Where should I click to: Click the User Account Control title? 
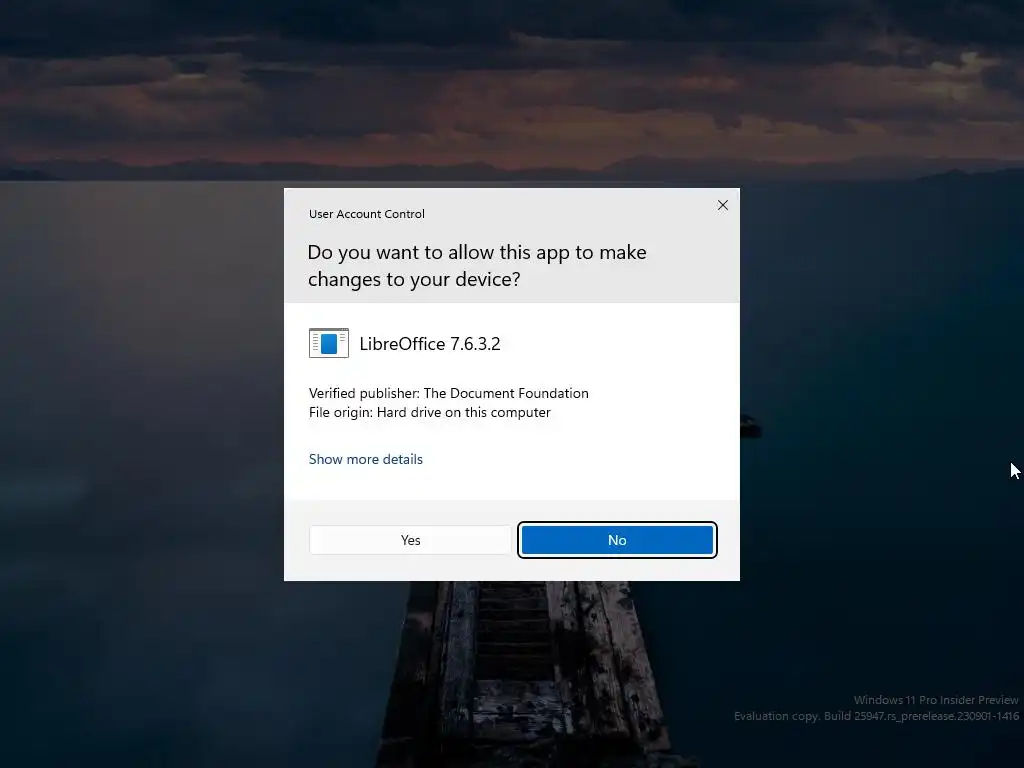pyautogui.click(x=366, y=214)
